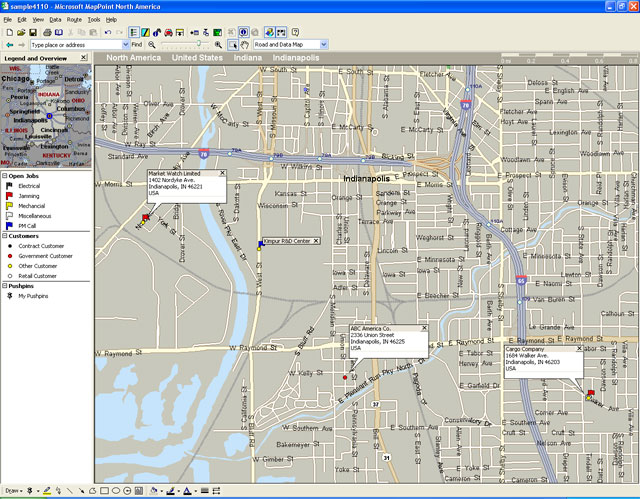The image size is (640, 499).
Task: Click the Print icon
Action: click(47, 32)
